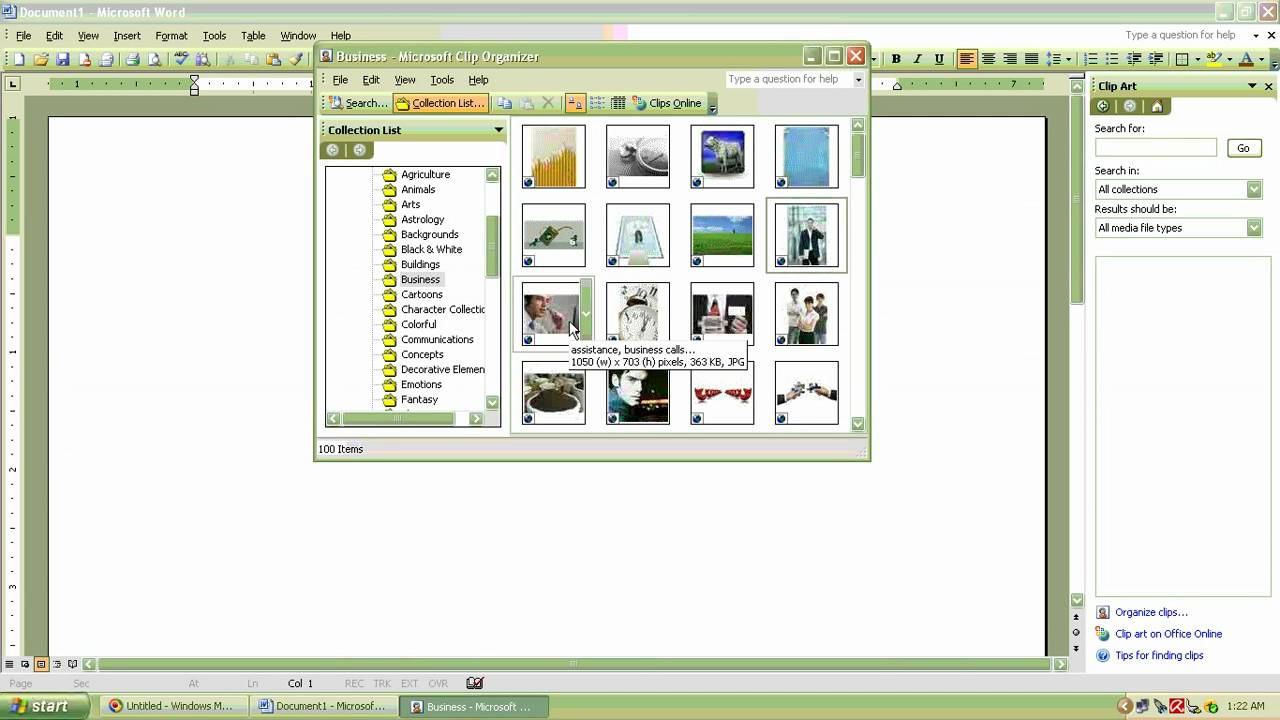This screenshot has height=720, width=1280.
Task: Justify text using Word toolbar
Action: click(1031, 59)
